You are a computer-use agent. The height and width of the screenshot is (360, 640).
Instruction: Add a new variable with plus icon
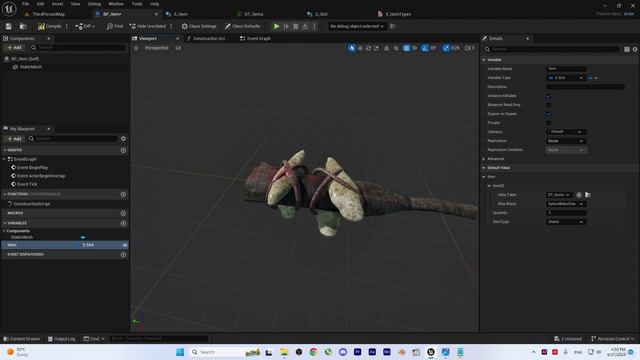click(123, 223)
